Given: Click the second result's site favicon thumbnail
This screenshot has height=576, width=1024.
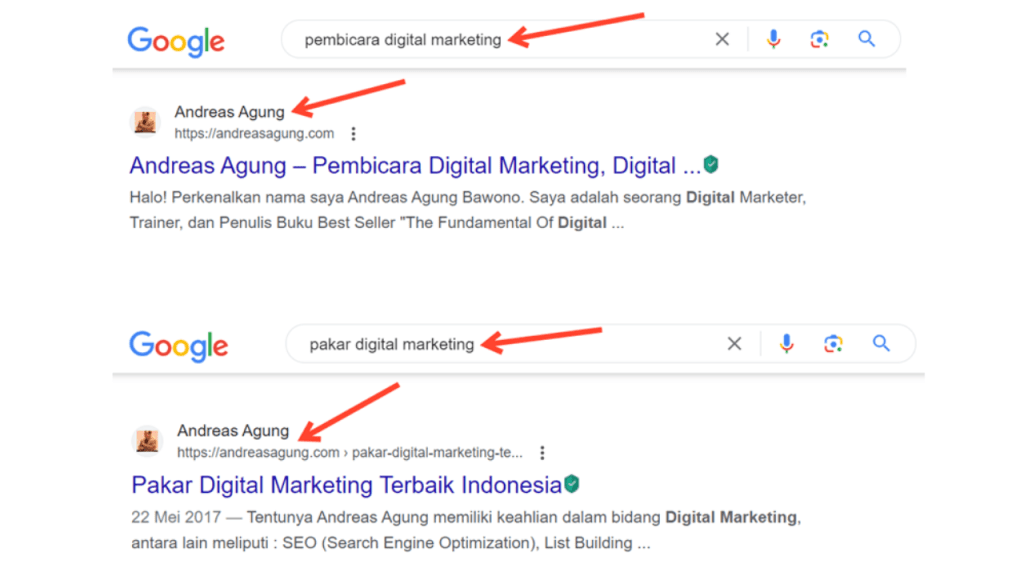Looking at the screenshot, I should coord(148,441).
